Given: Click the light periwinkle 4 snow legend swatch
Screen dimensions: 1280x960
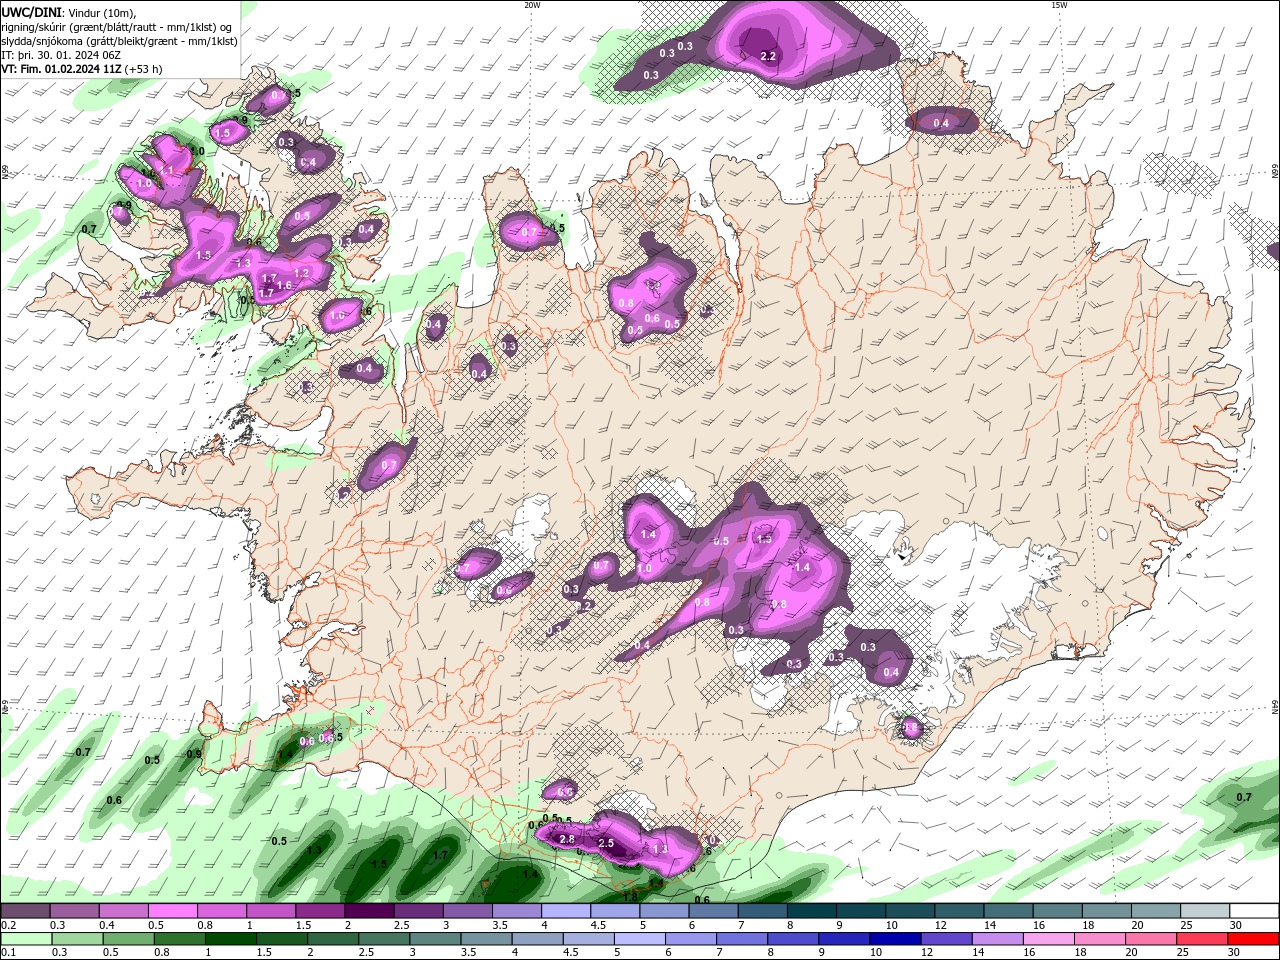Looking at the screenshot, I should pyautogui.click(x=566, y=911).
